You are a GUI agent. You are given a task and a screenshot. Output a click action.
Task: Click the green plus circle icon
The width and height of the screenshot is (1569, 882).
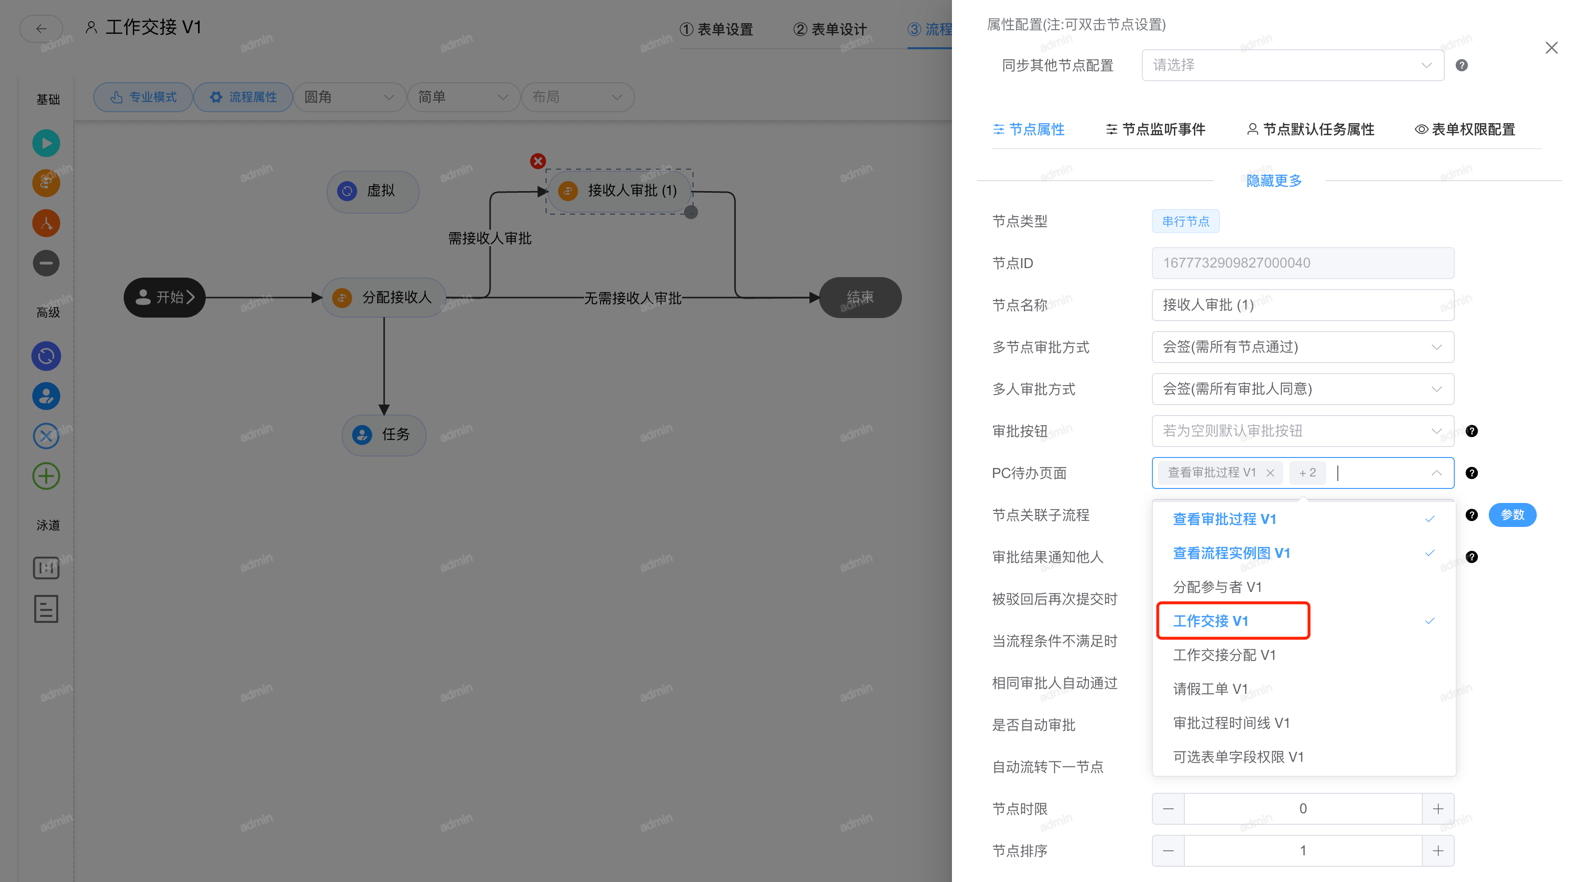coord(46,476)
